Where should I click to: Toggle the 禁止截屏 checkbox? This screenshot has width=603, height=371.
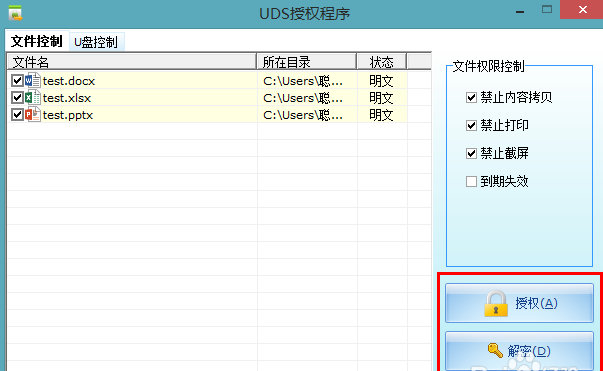click(471, 153)
